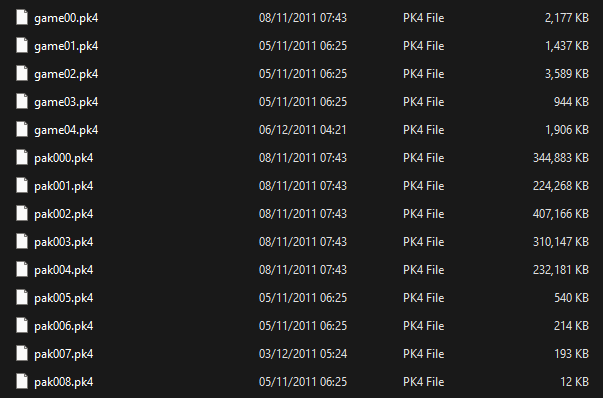This screenshot has width=603, height=398.
Task: Click the pak006.pk4 file name
Action: [63, 326]
